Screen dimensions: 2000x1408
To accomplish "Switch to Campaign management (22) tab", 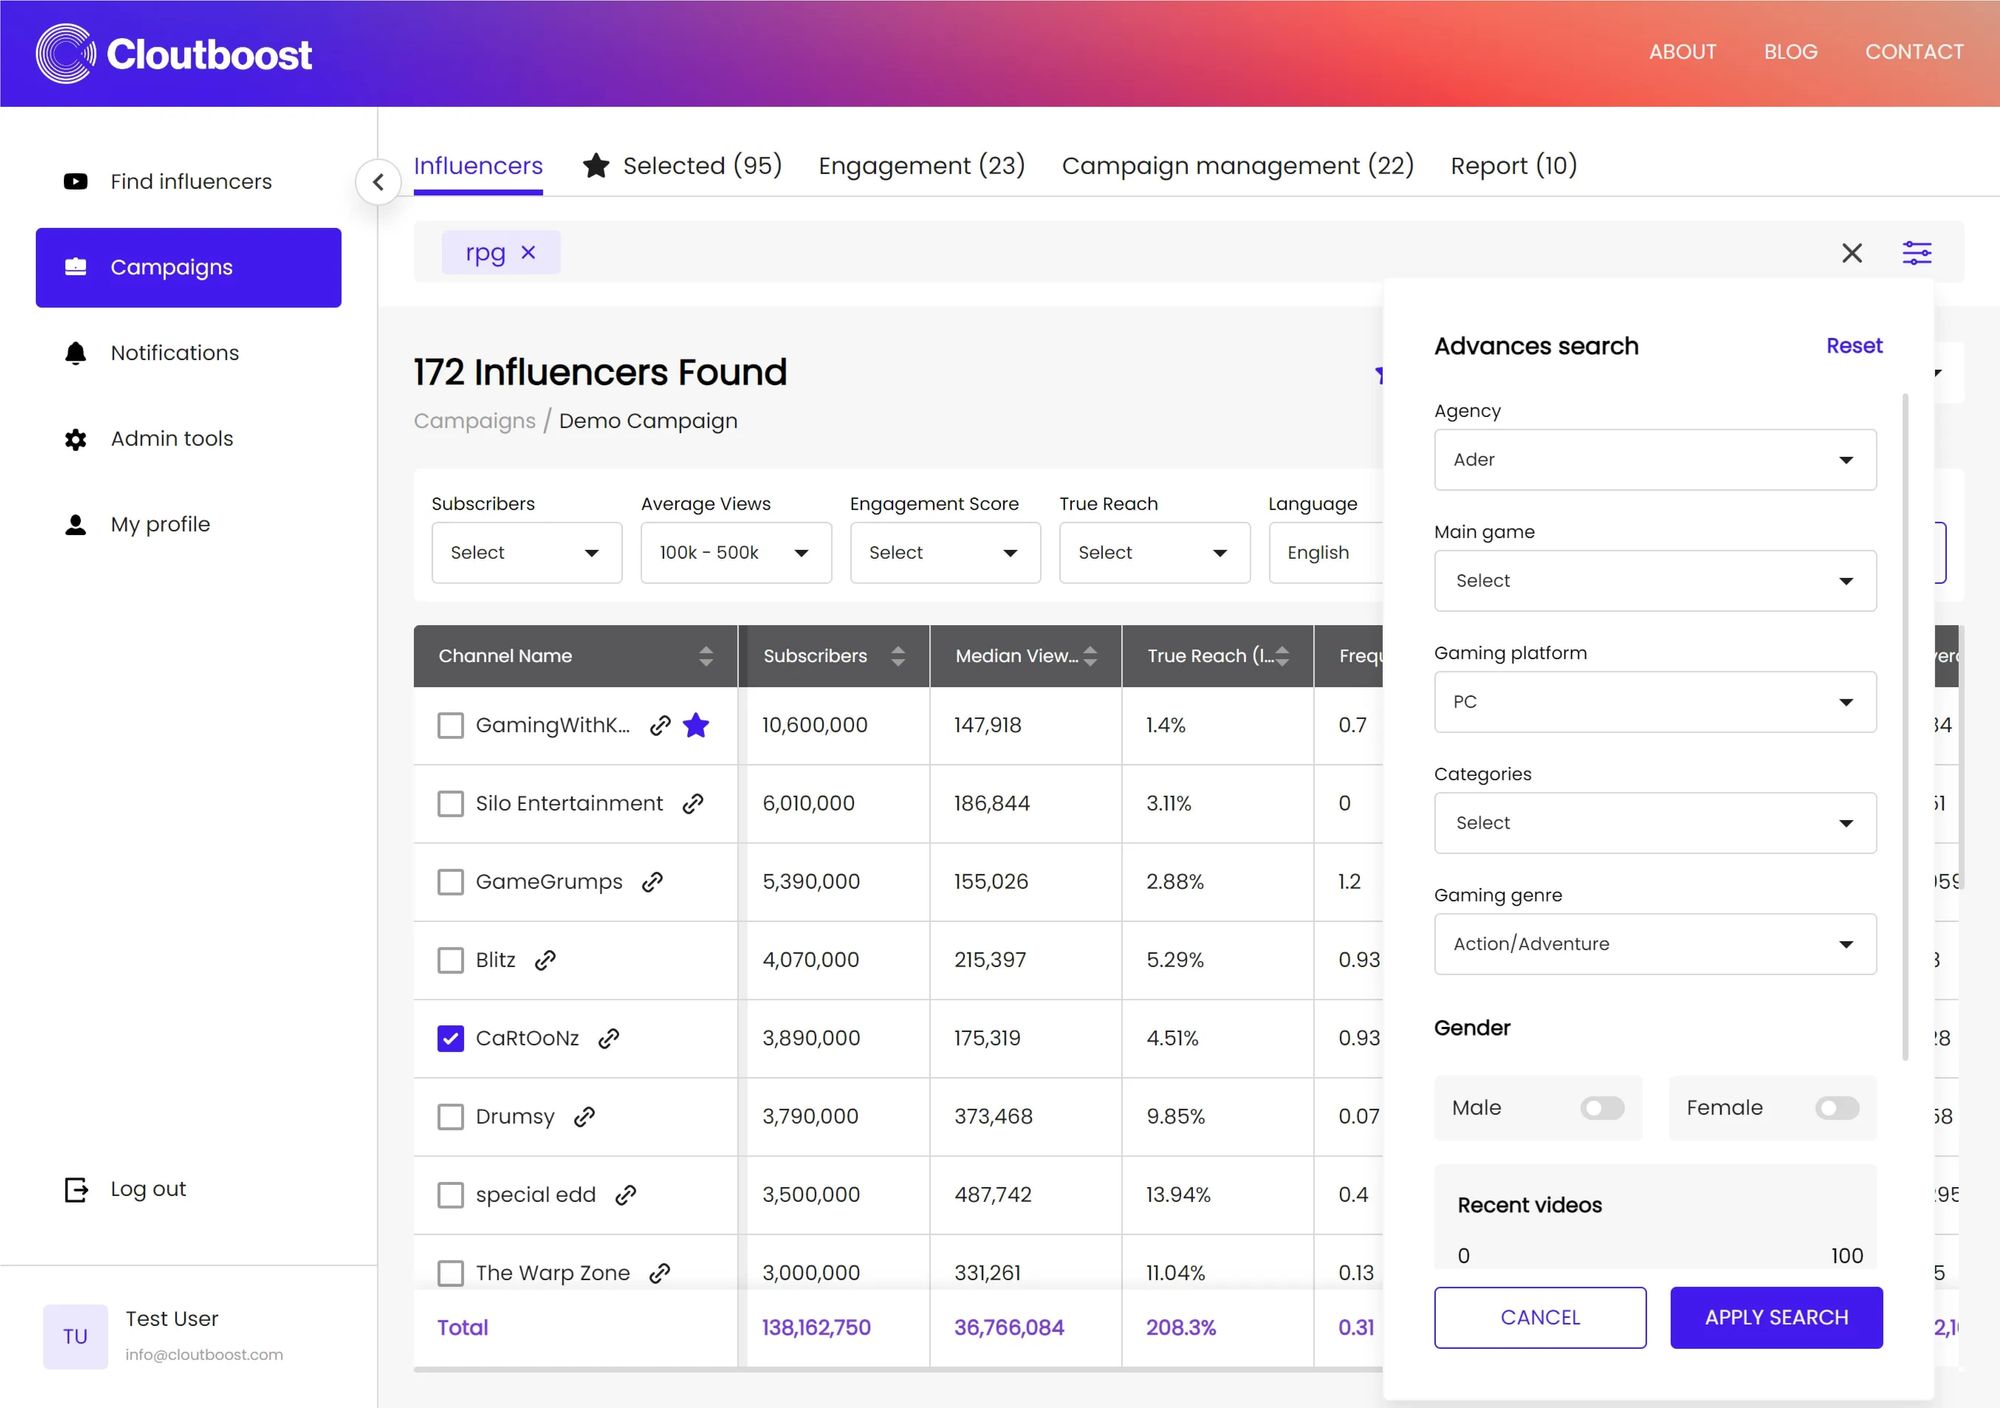I will pos(1237,166).
